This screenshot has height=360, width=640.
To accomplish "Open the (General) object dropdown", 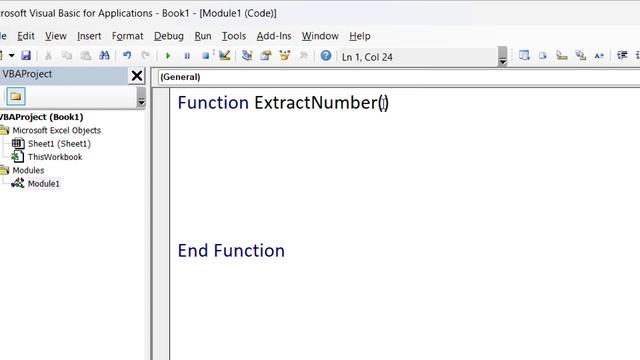I will pos(398,77).
